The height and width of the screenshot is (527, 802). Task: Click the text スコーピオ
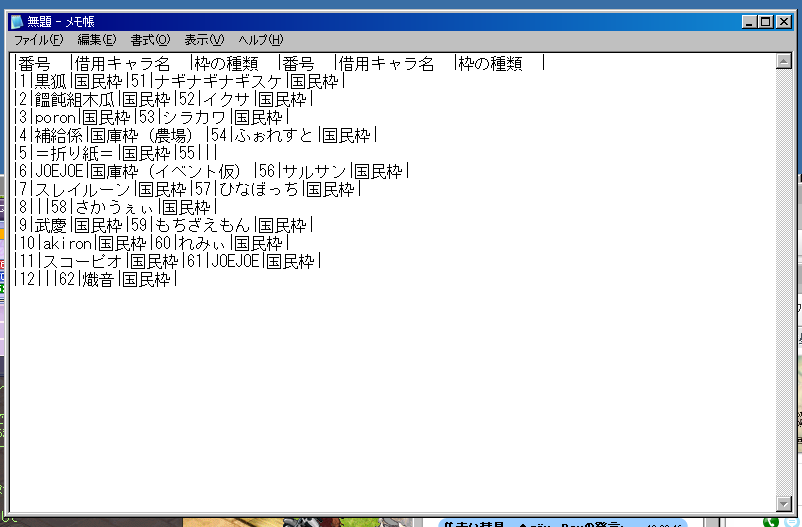(83, 261)
